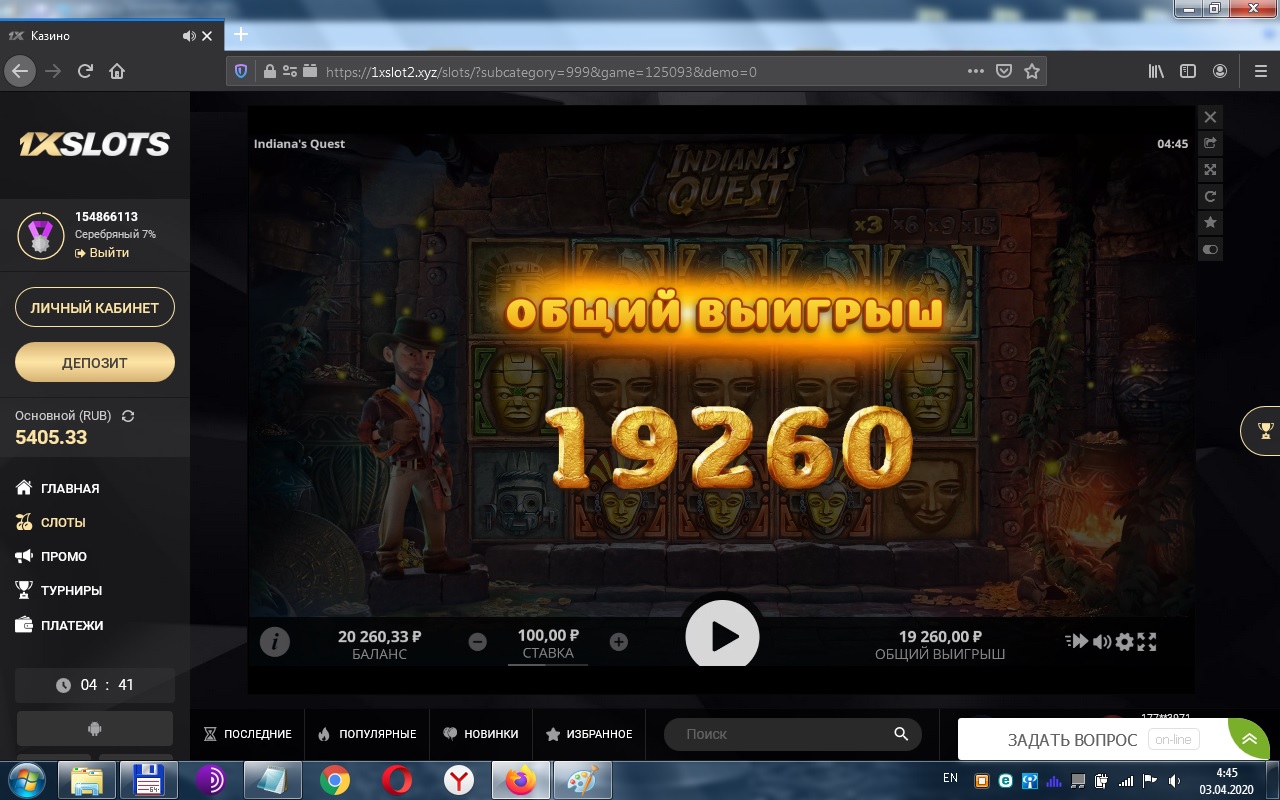The image size is (1280, 800).
Task: Open the game info paytable icon
Action: click(275, 642)
